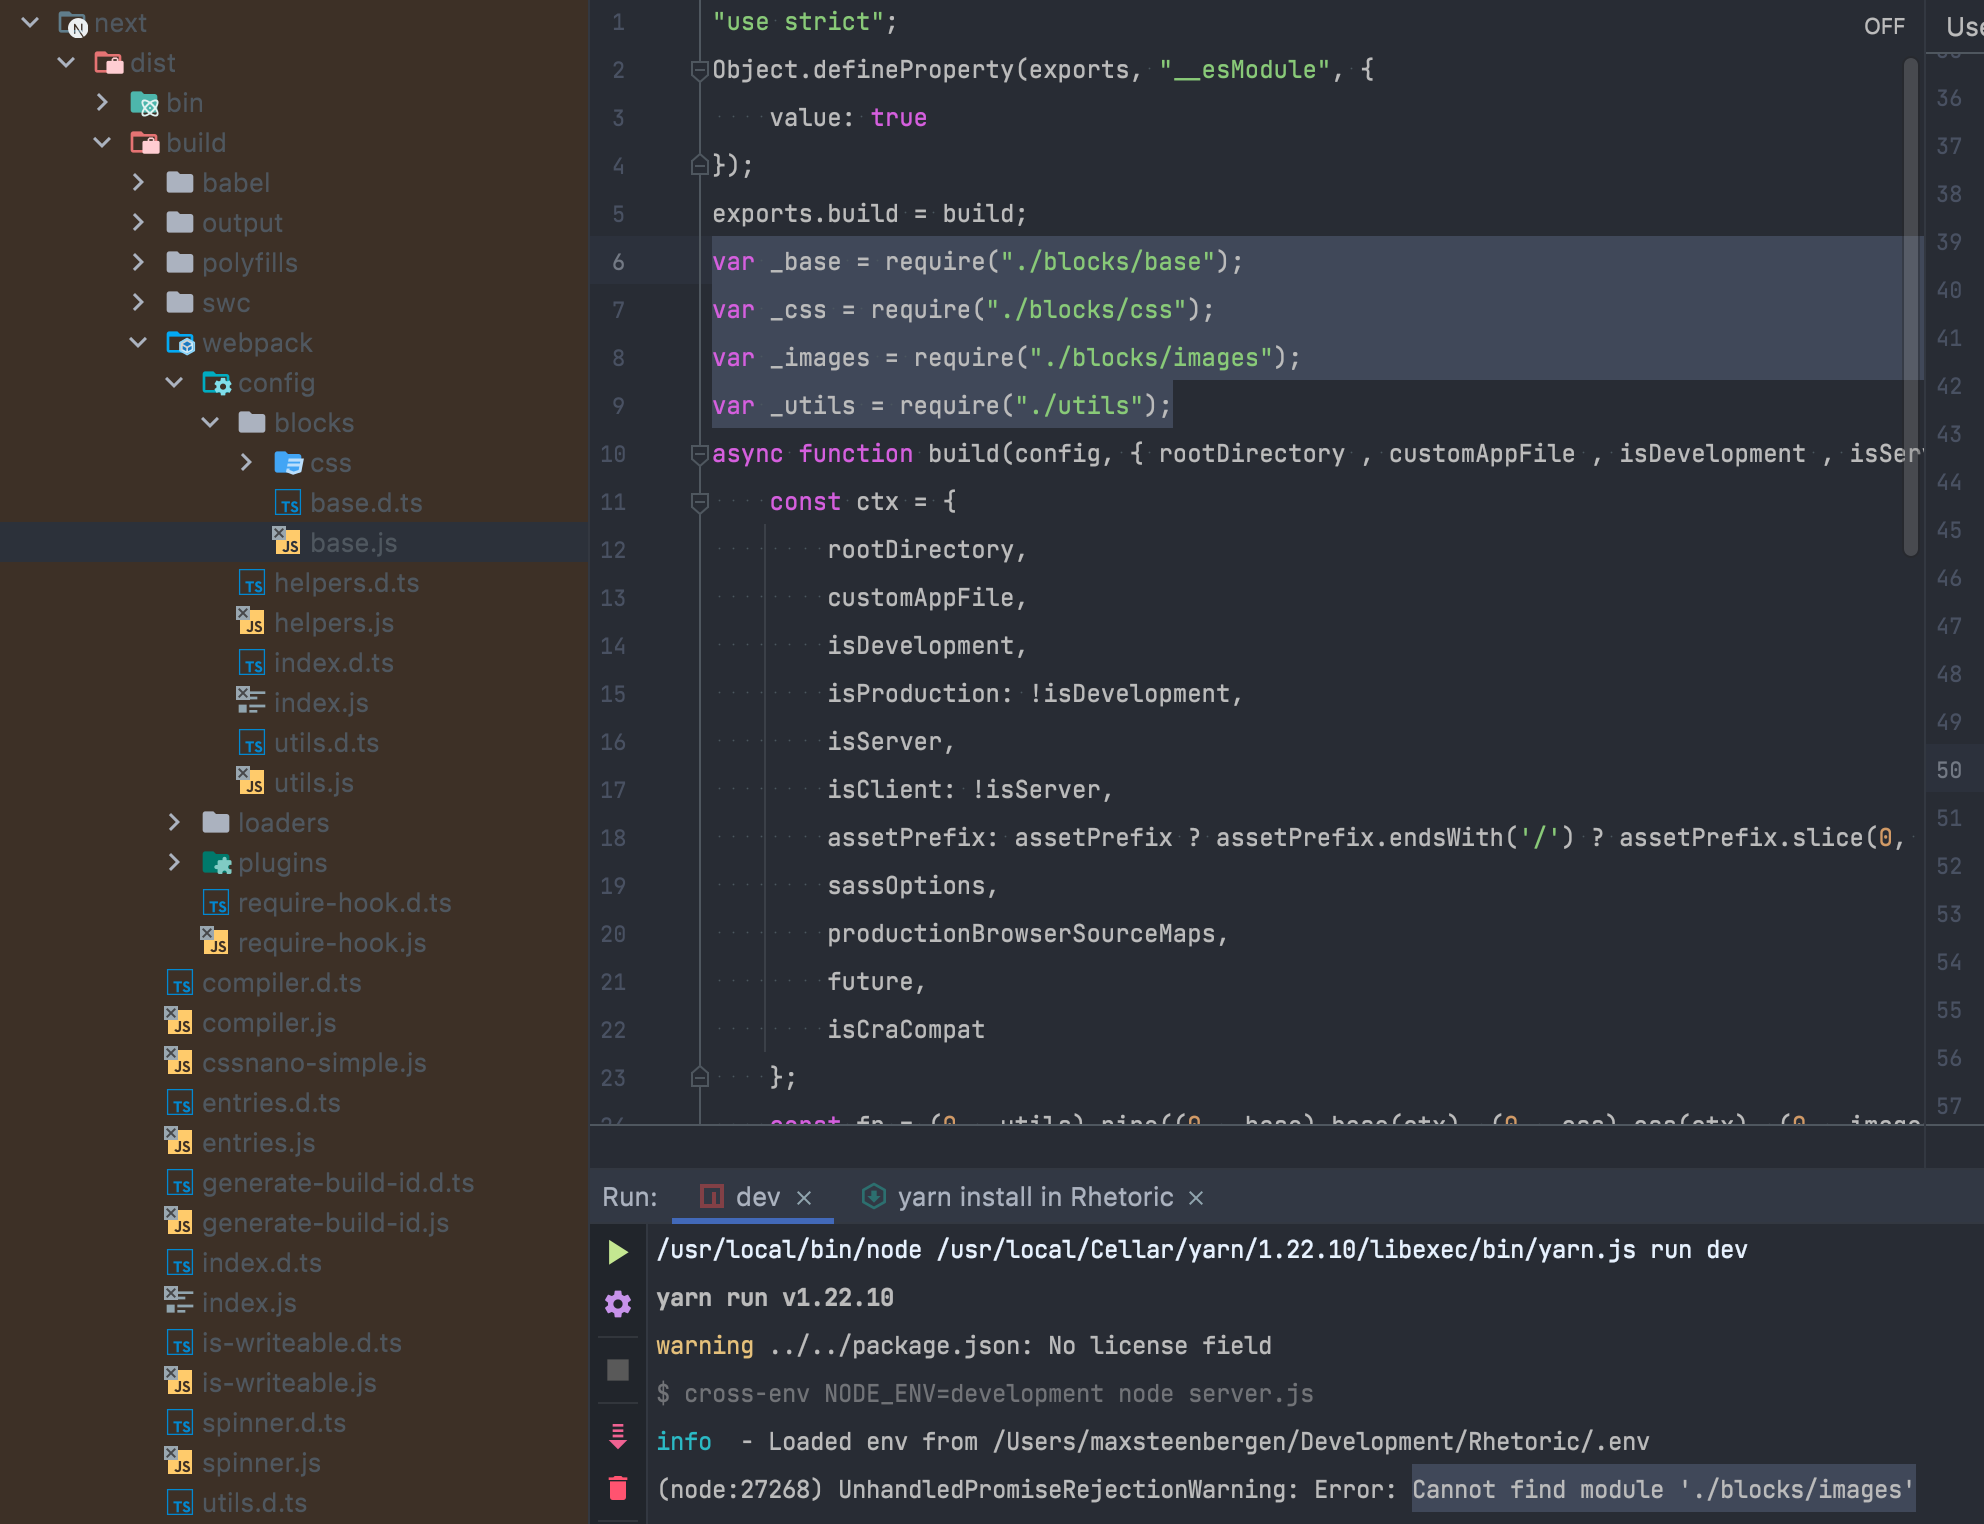Open require-hook.d.ts file

344,903
